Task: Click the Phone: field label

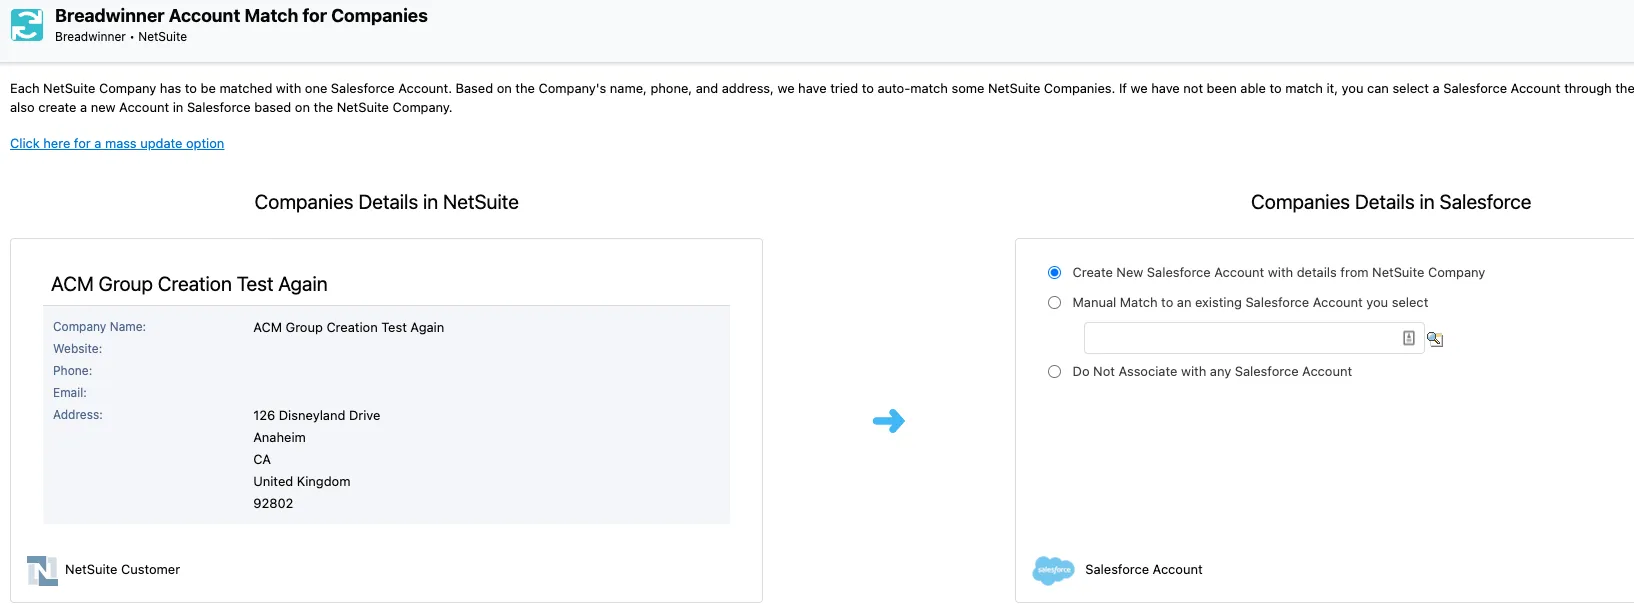Action: click(73, 371)
